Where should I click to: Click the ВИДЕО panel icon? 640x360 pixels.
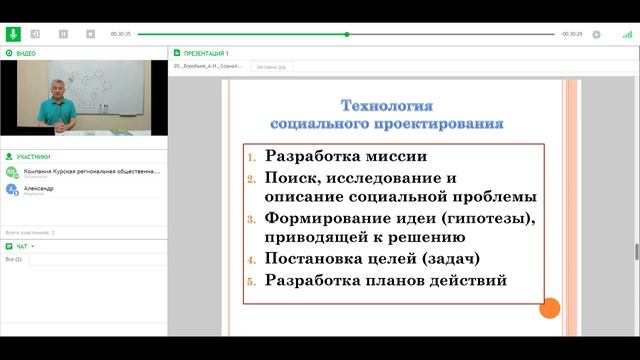click(9, 53)
